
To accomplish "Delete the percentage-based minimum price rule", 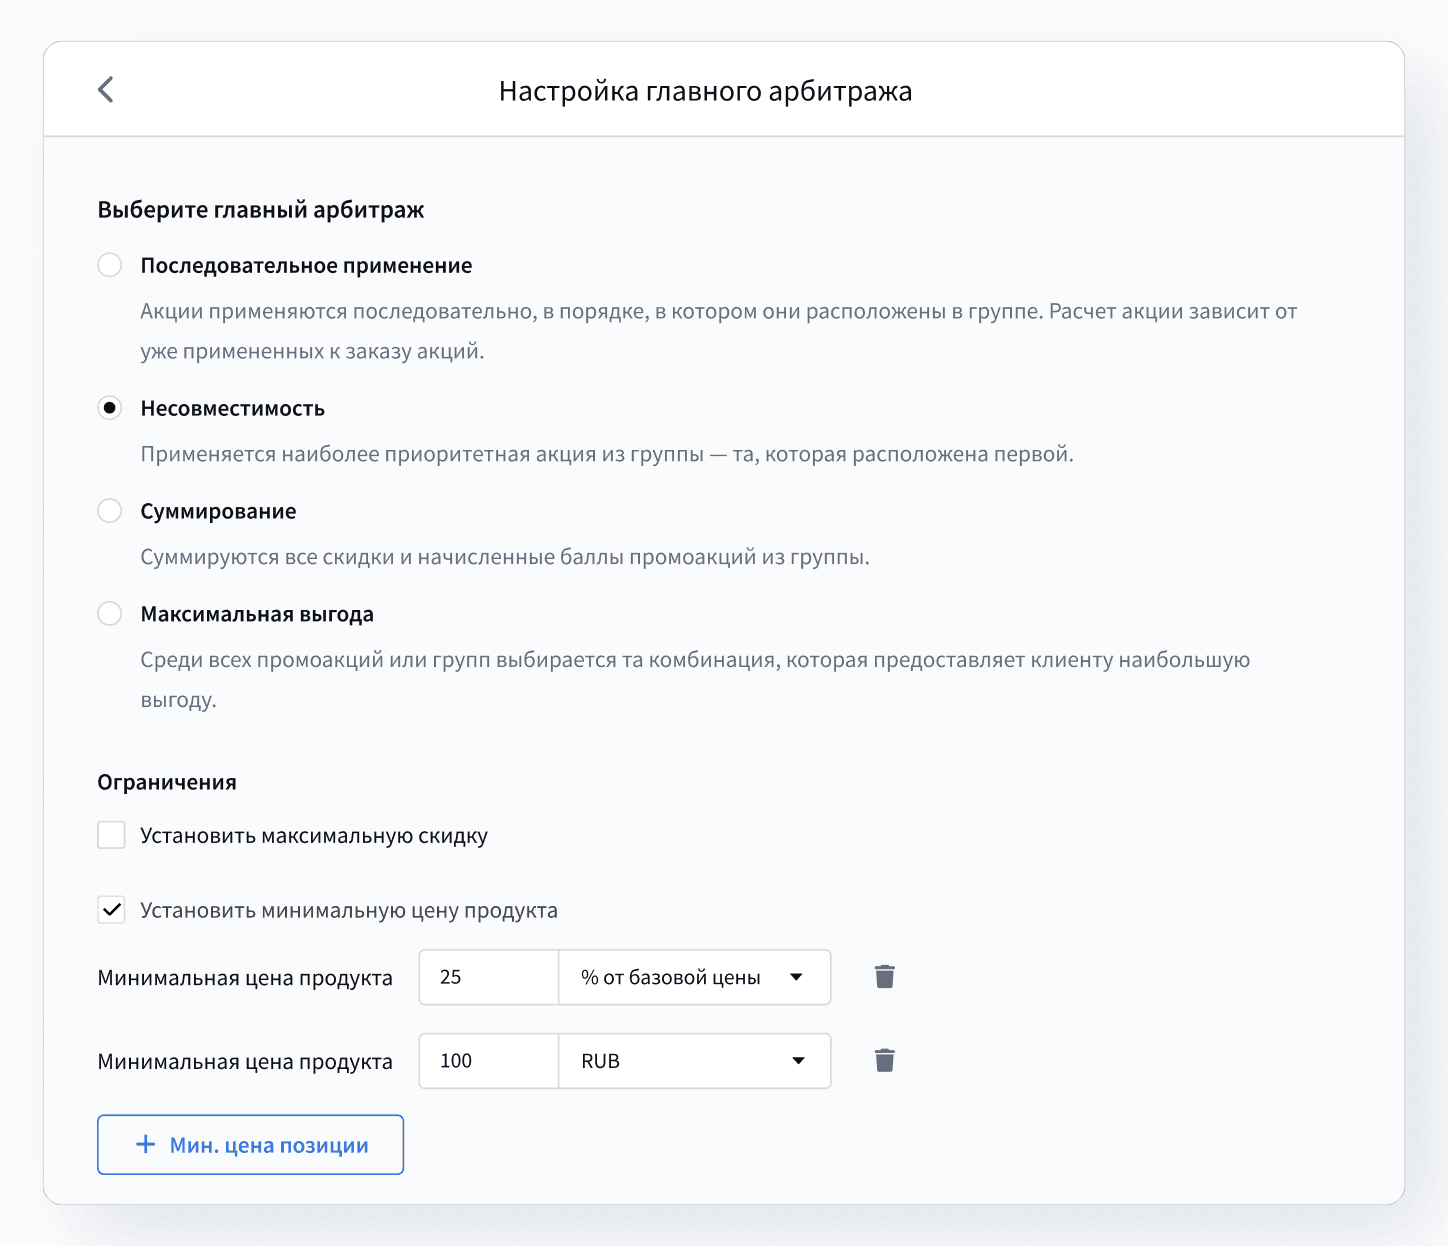I will (x=884, y=977).
